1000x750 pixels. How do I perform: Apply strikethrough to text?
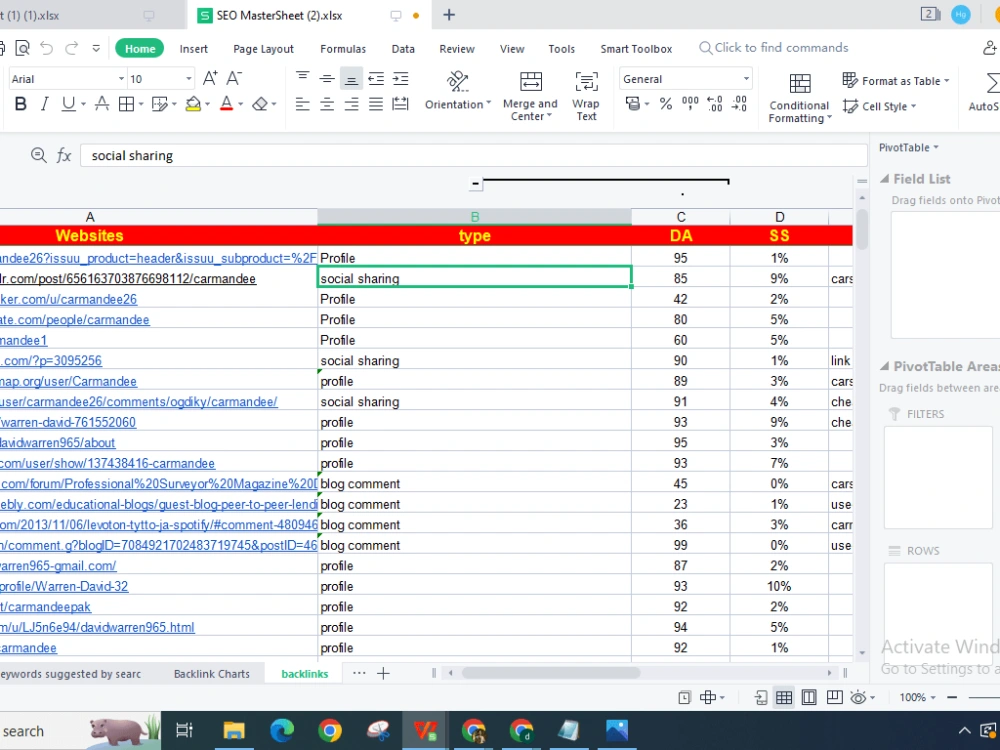point(101,104)
